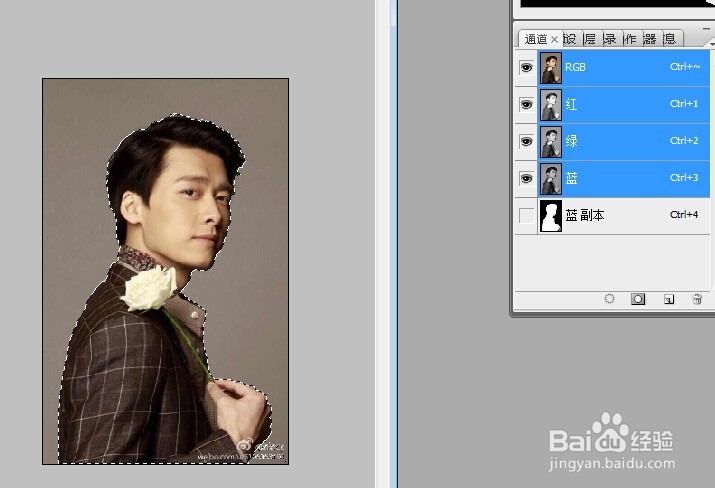Open the panel tab ending in 器

point(650,39)
